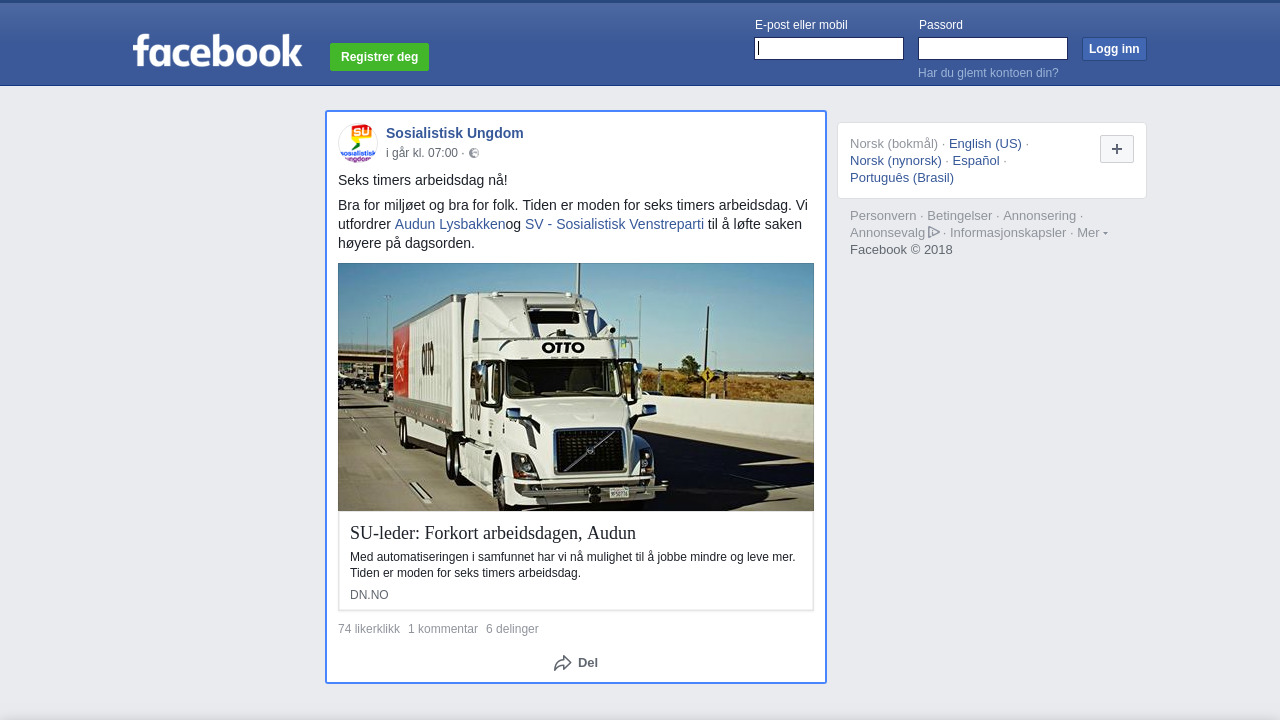Open the post timestamp i går kl. 07:00

click(x=422, y=153)
